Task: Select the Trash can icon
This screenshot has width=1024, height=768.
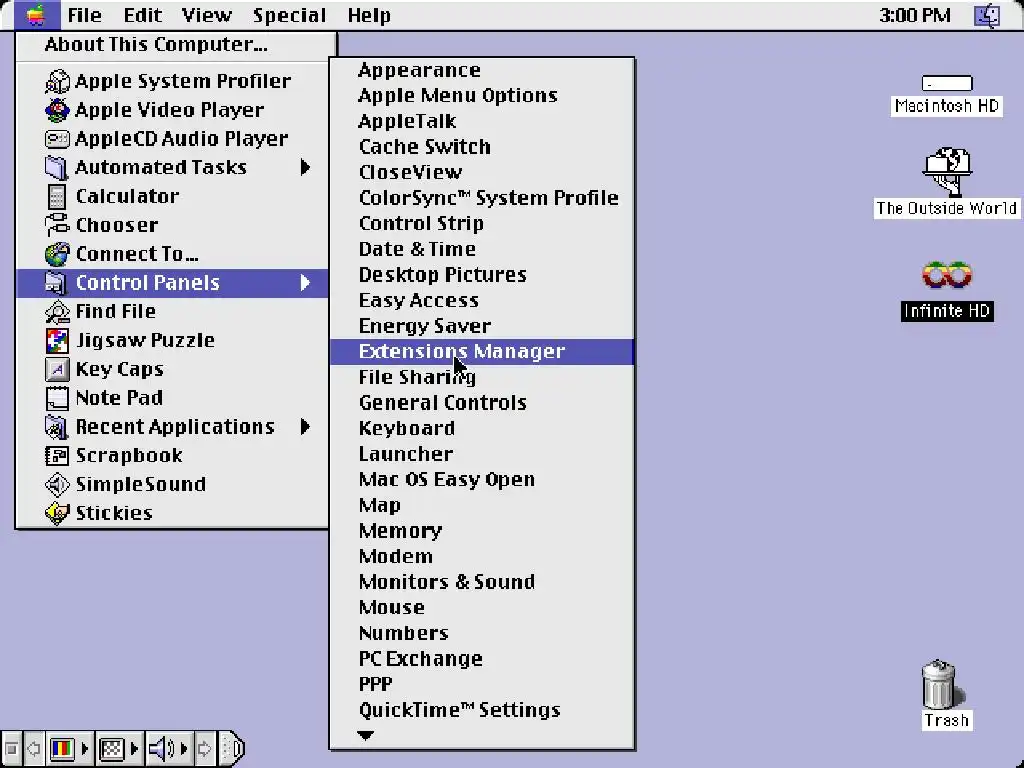Action: 938,684
